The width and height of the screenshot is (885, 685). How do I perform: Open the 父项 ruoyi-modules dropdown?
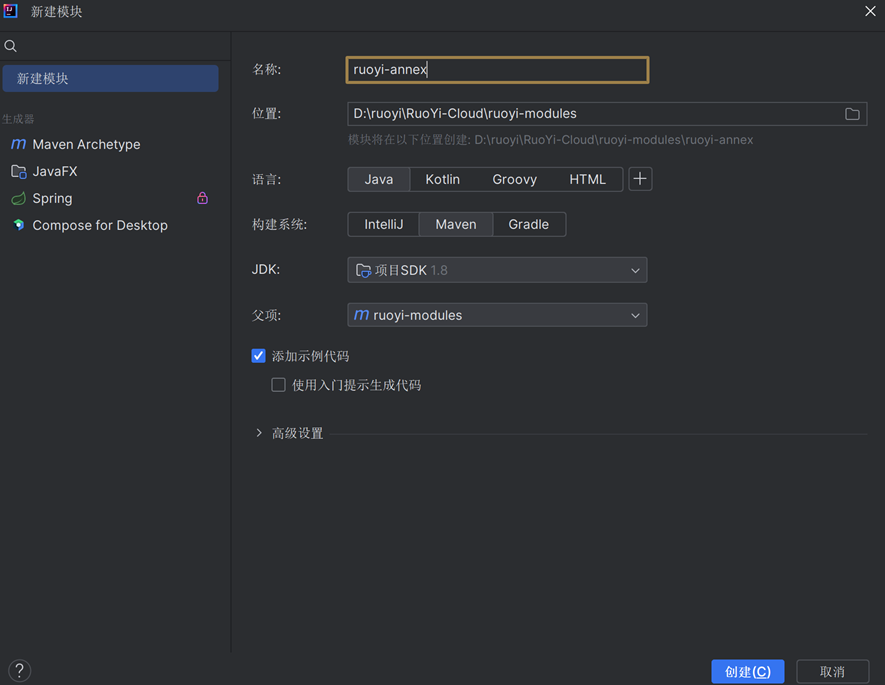pos(497,315)
